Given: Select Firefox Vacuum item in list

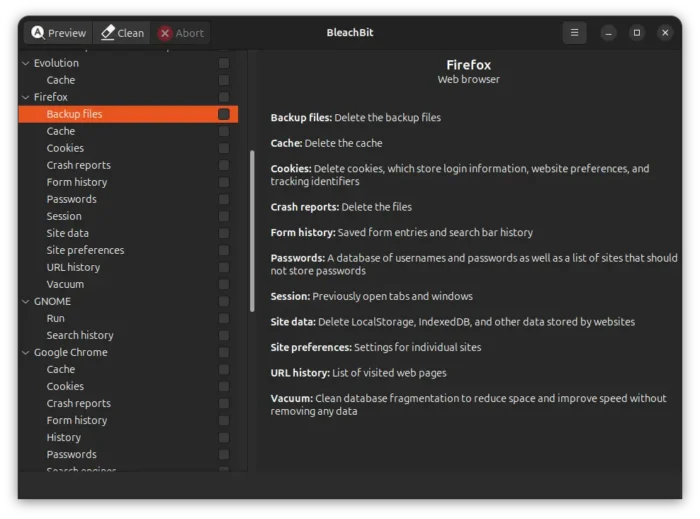Looking at the screenshot, I should pyautogui.click(x=65, y=284).
